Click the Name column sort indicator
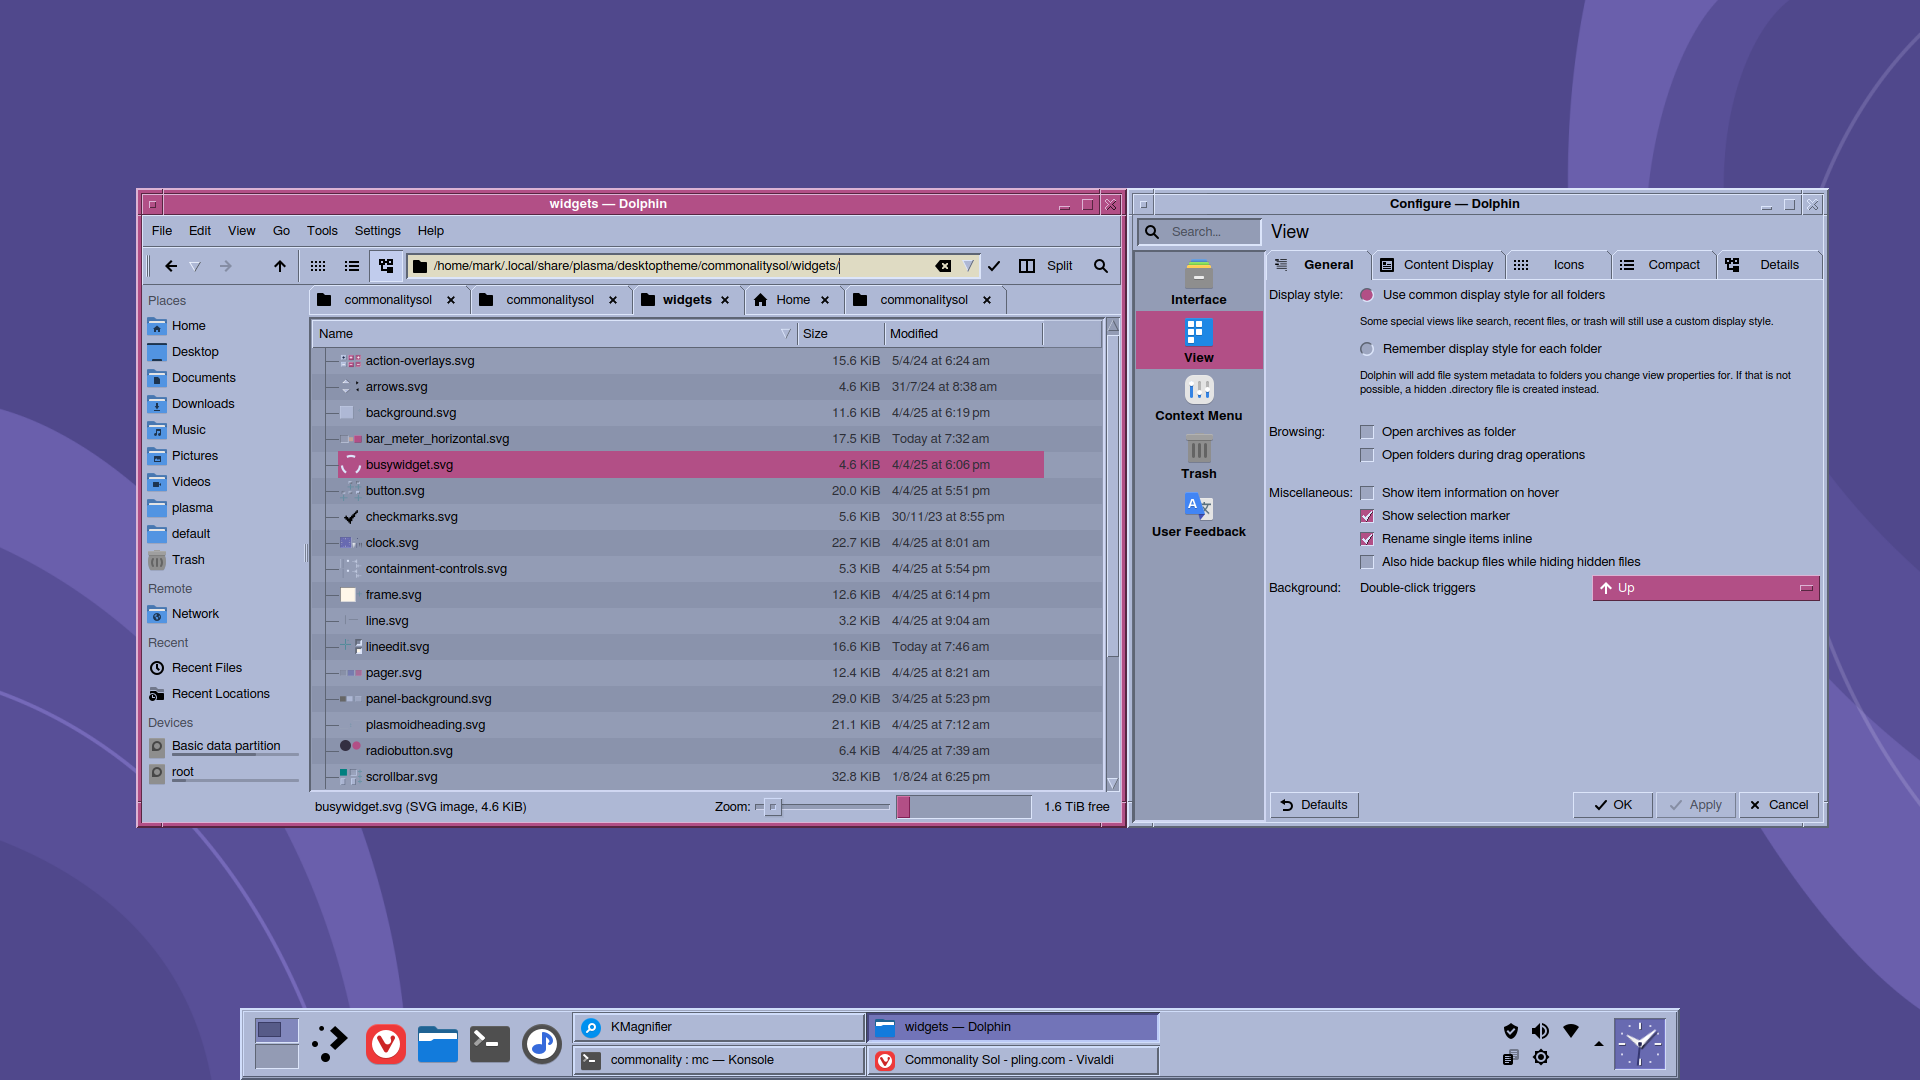This screenshot has height=1080, width=1920. (785, 334)
